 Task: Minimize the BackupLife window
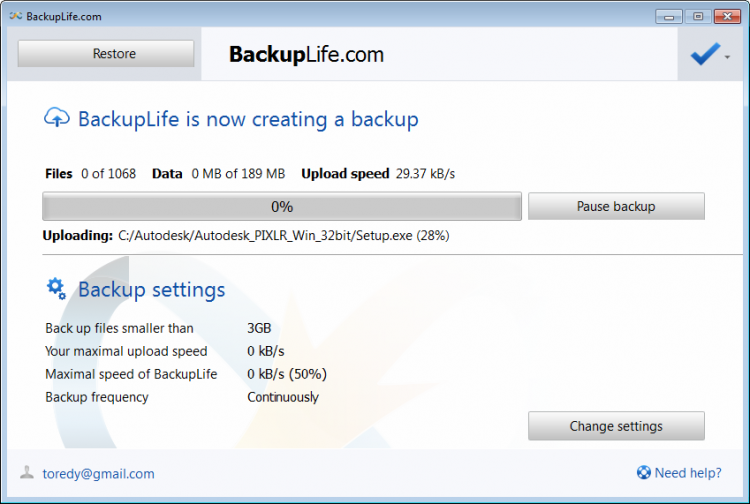669,16
